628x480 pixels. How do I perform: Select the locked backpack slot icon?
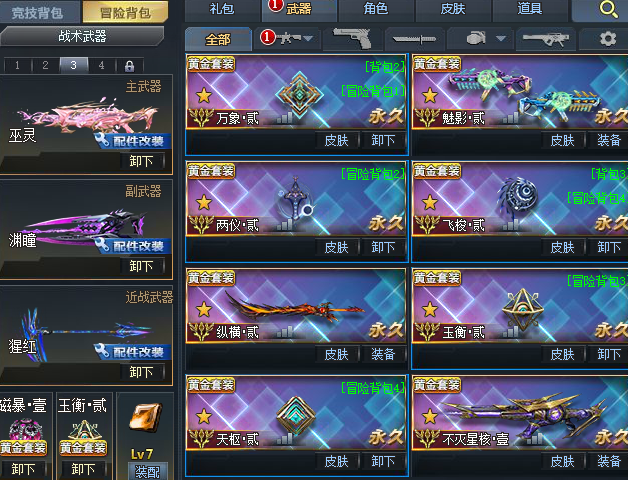pos(129,66)
